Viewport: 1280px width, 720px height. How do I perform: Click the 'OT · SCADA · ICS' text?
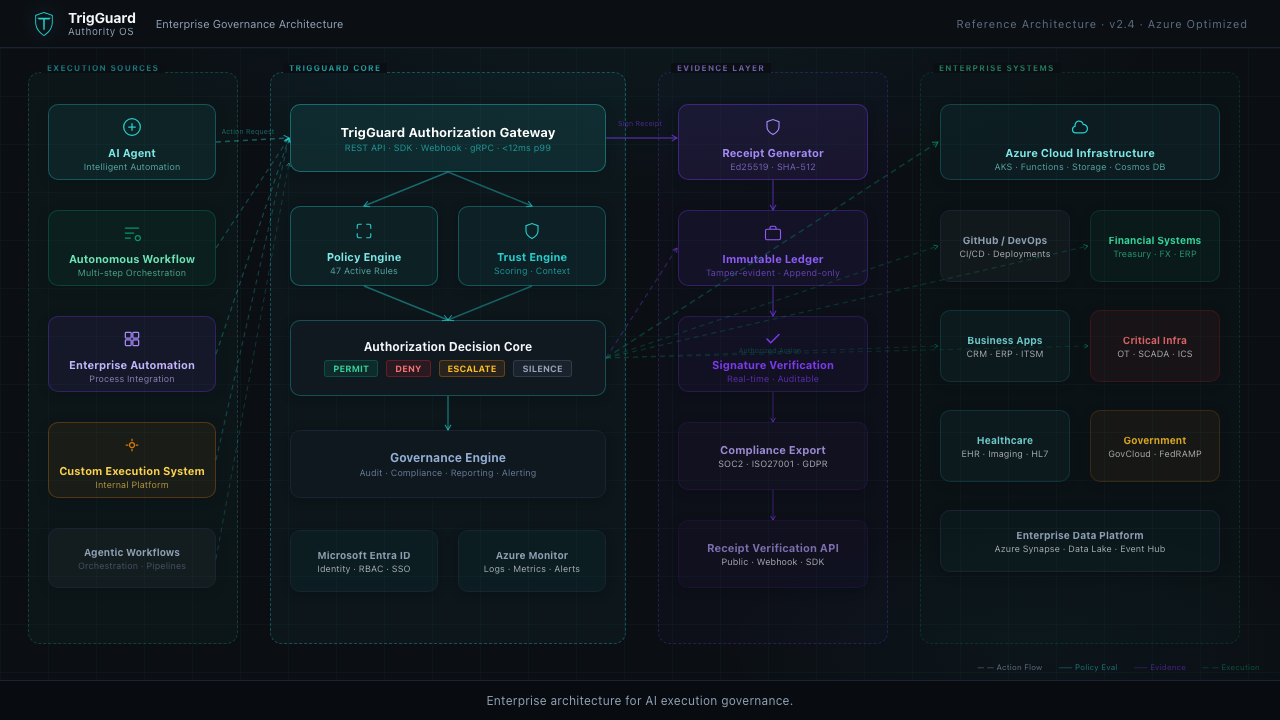1155,354
